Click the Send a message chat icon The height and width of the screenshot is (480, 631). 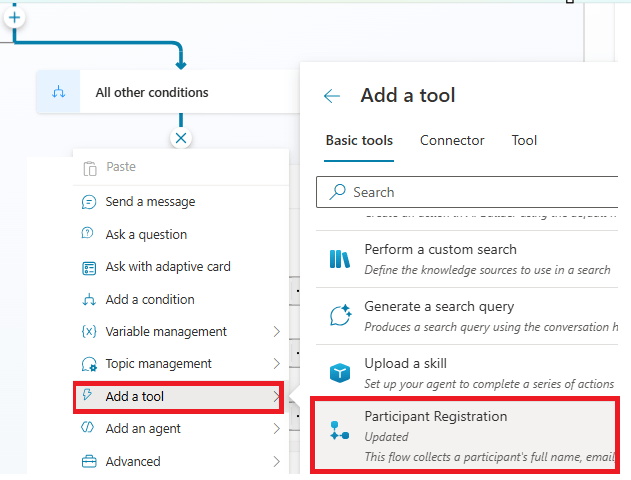[x=88, y=202]
